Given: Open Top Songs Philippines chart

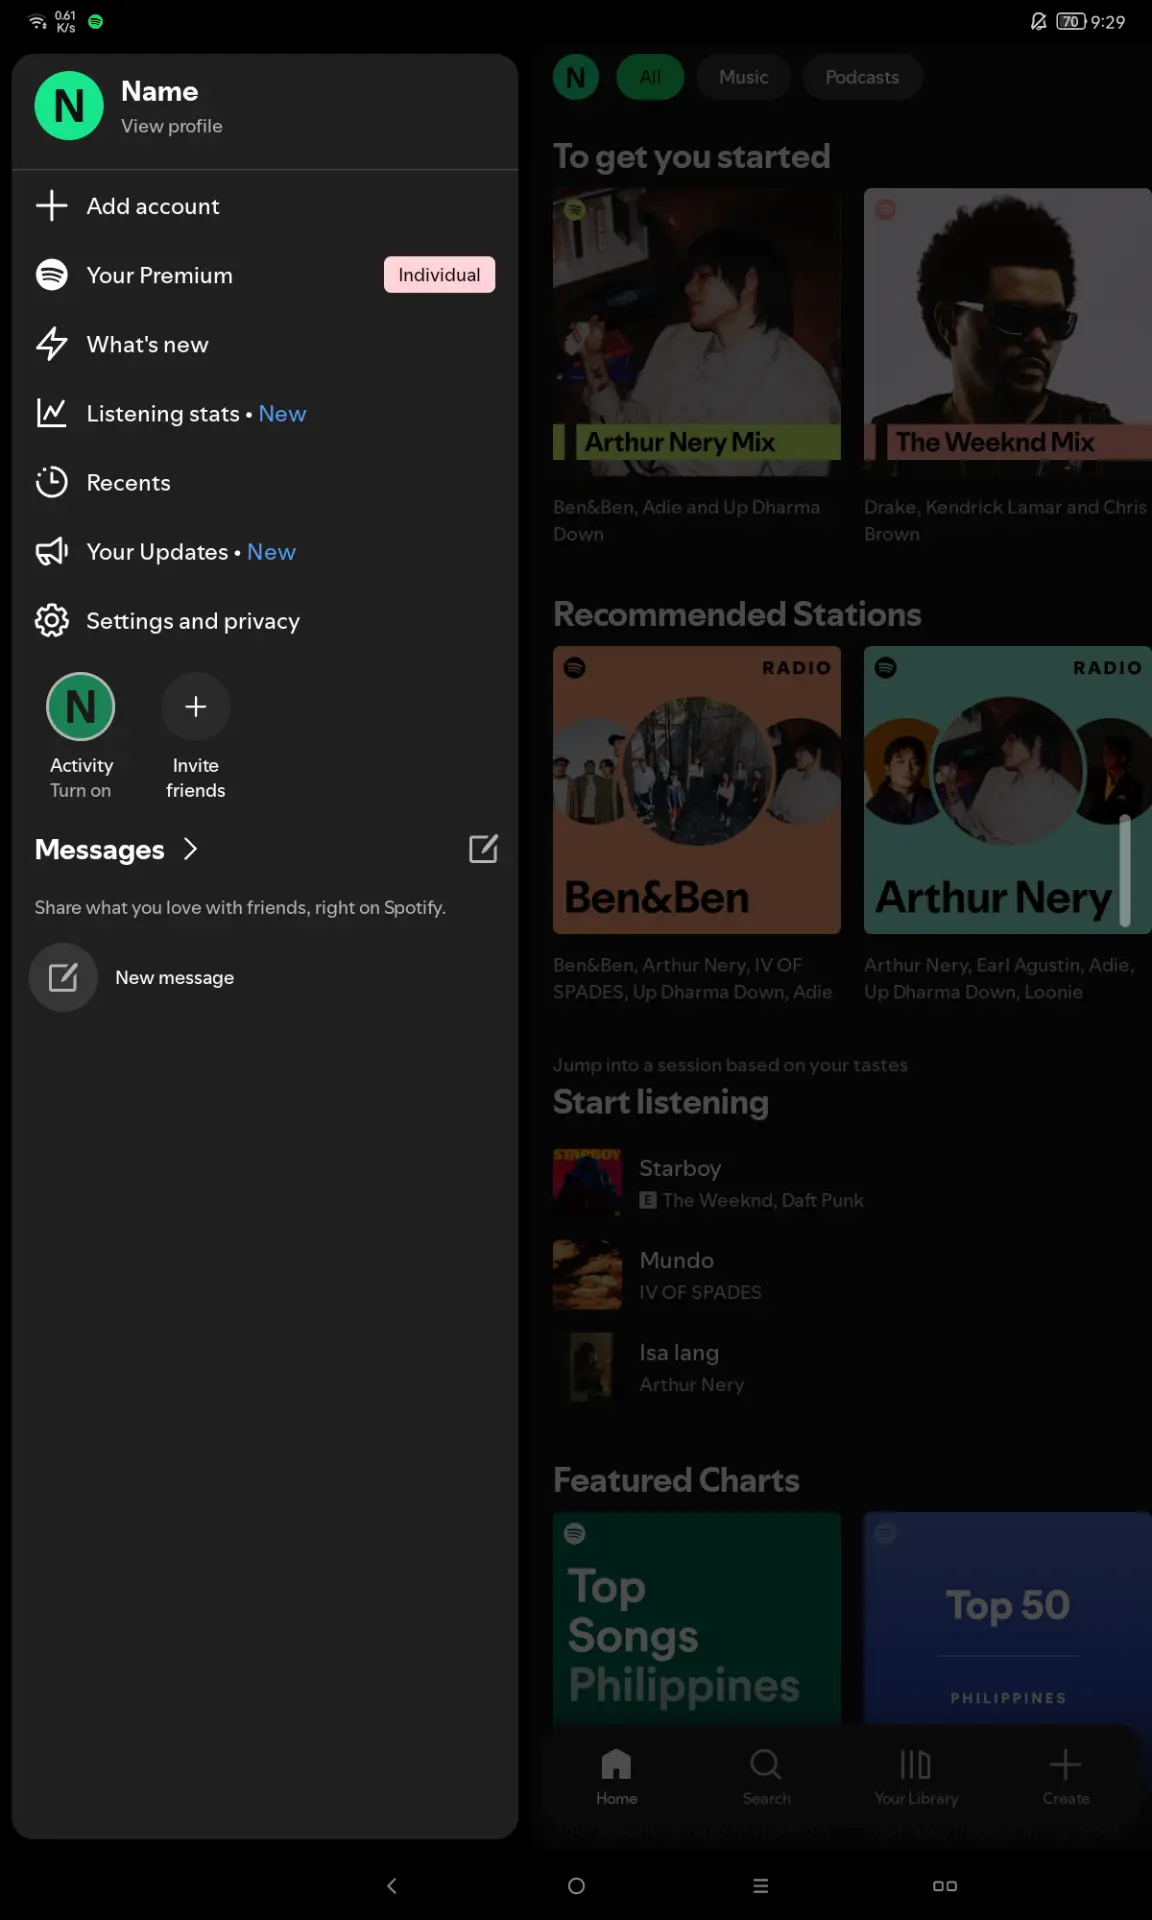Looking at the screenshot, I should point(697,1618).
